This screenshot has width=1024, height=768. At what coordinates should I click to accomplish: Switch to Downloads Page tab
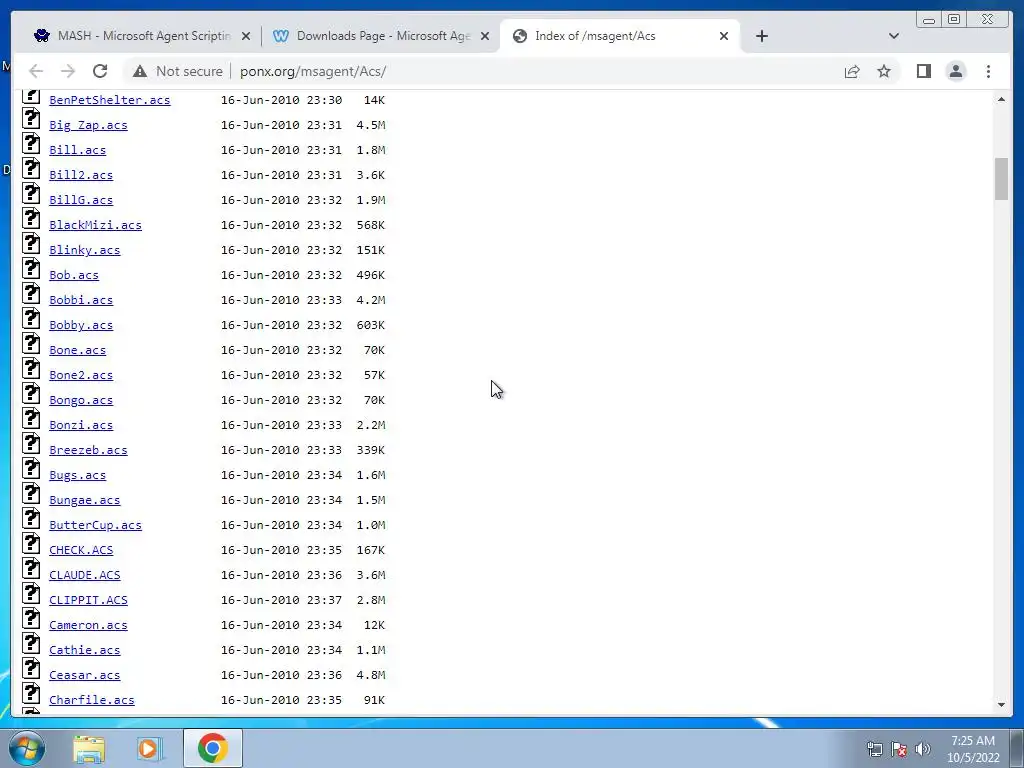pyautogui.click(x=382, y=36)
